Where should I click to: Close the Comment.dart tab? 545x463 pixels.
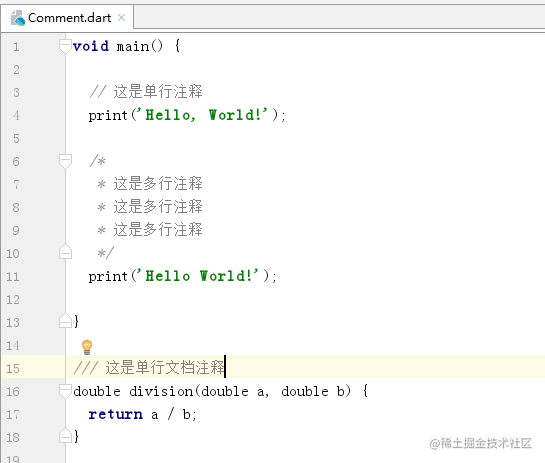(121, 17)
